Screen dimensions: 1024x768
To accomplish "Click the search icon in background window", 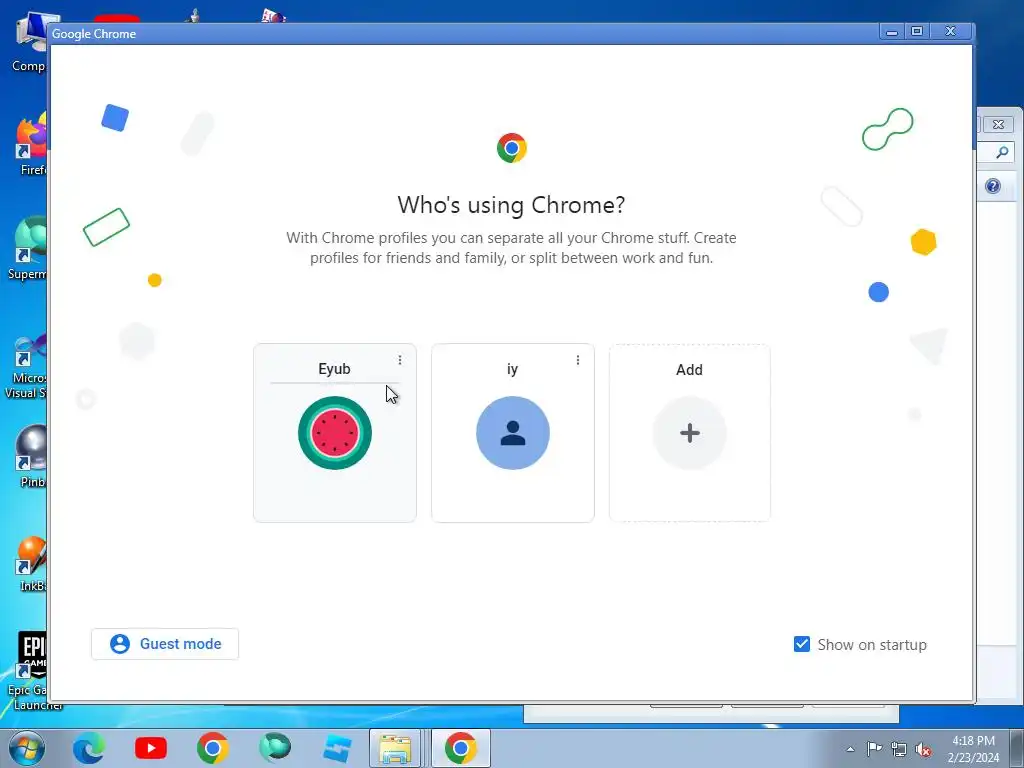I will [1002, 153].
